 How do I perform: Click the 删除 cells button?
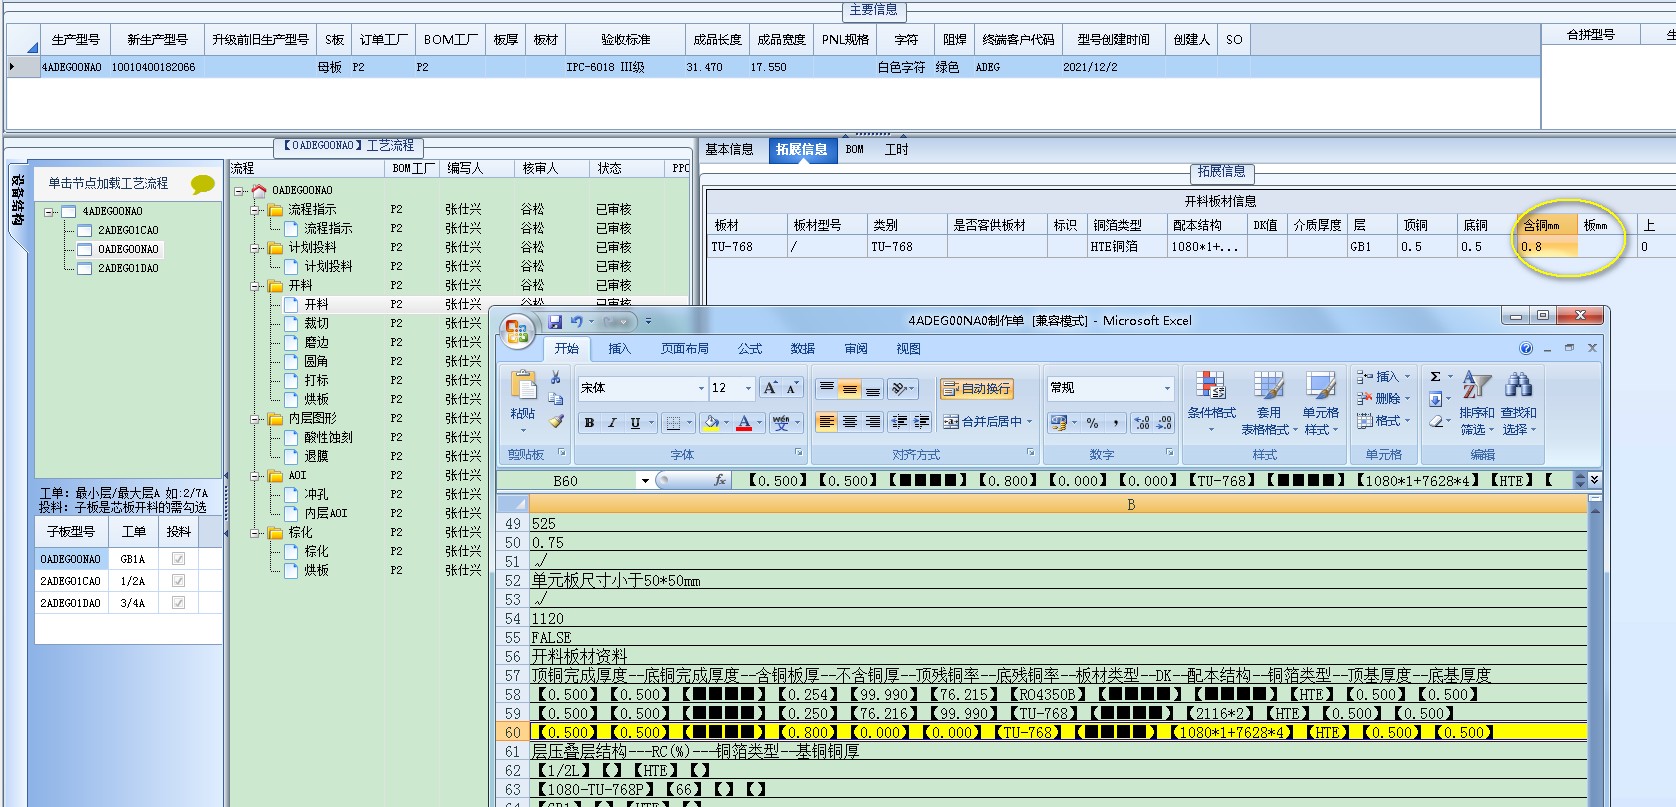(1383, 398)
